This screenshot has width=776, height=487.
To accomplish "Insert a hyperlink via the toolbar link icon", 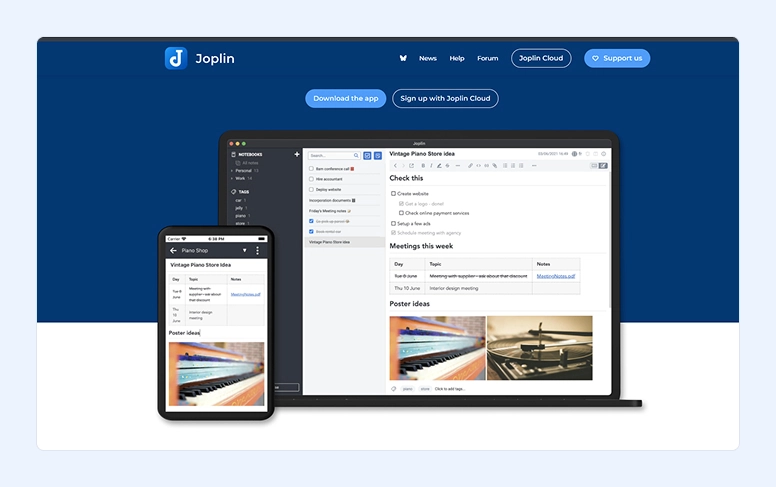I will coord(470,166).
